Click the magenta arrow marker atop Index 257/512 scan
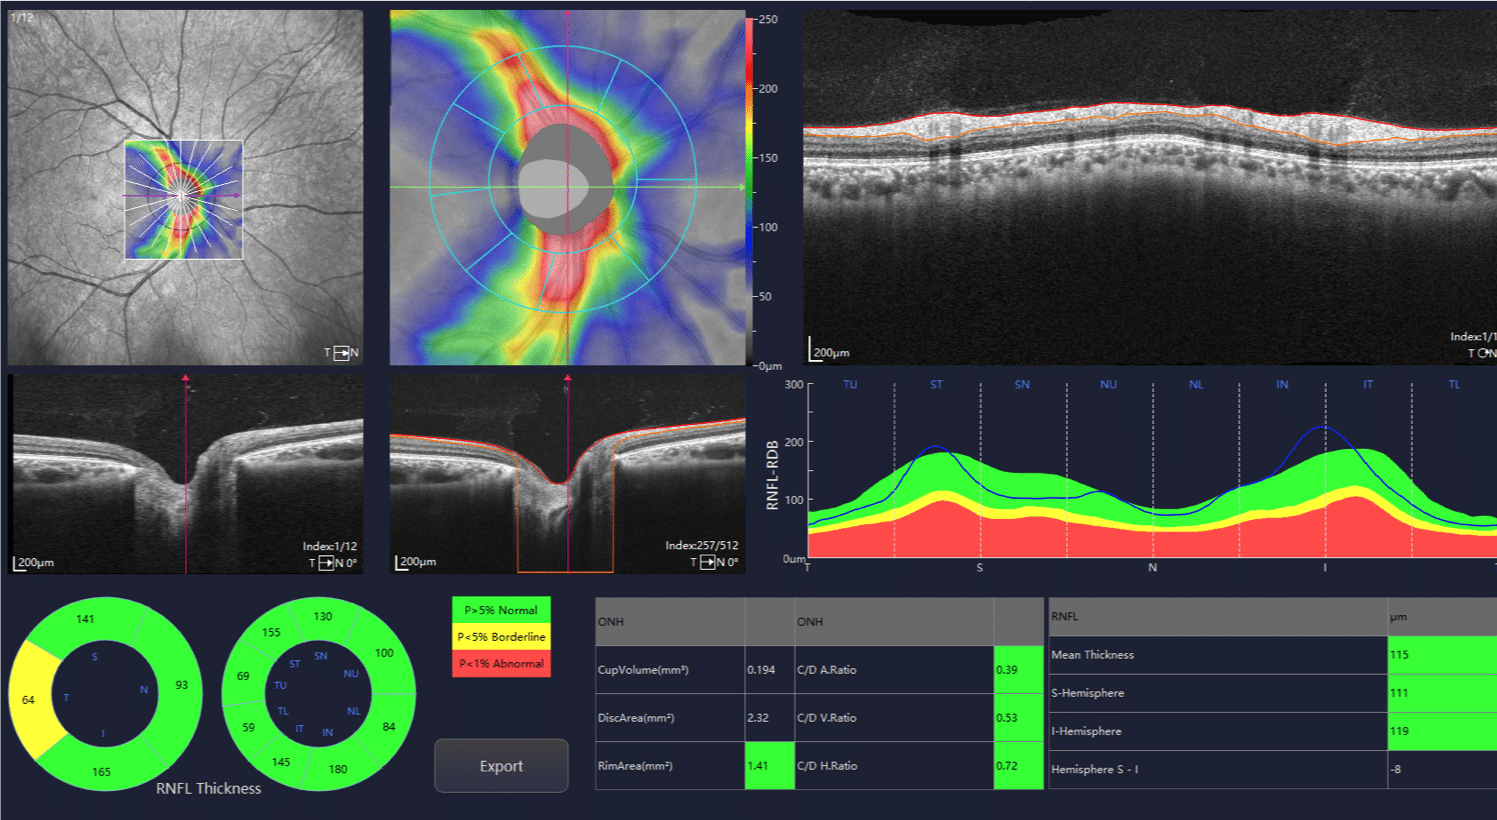Viewport: 1497px width, 820px height. point(568,379)
